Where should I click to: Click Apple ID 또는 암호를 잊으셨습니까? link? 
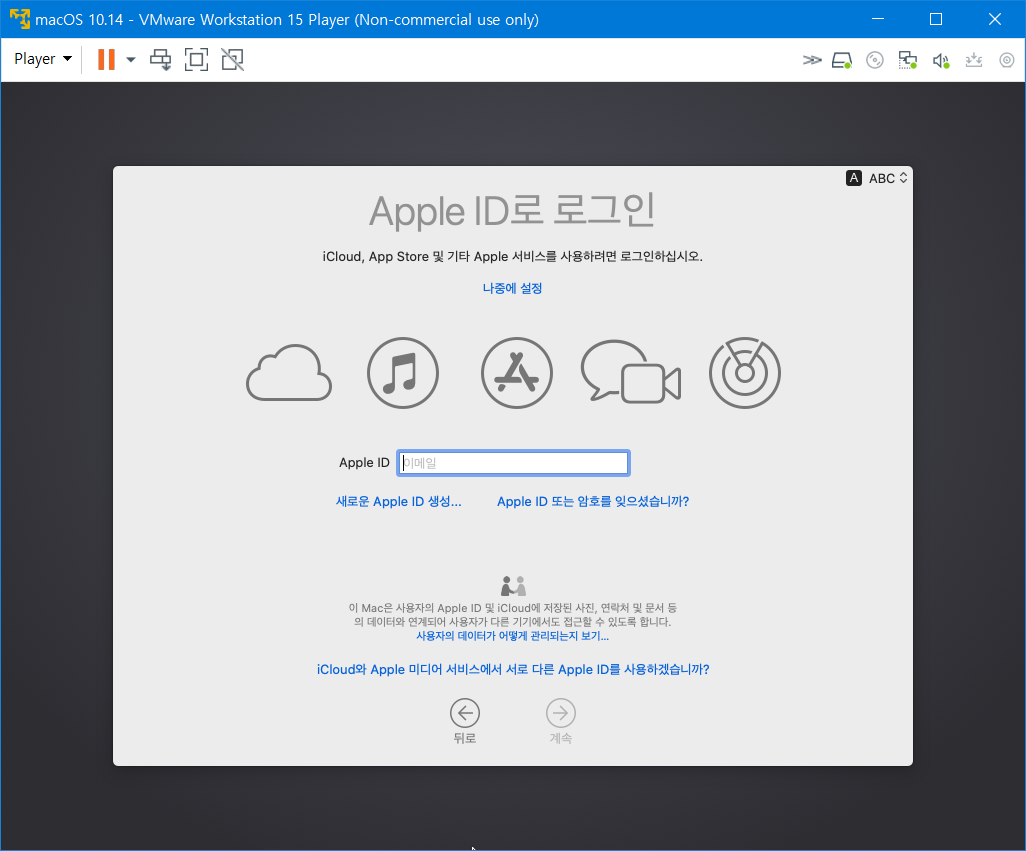click(x=593, y=502)
